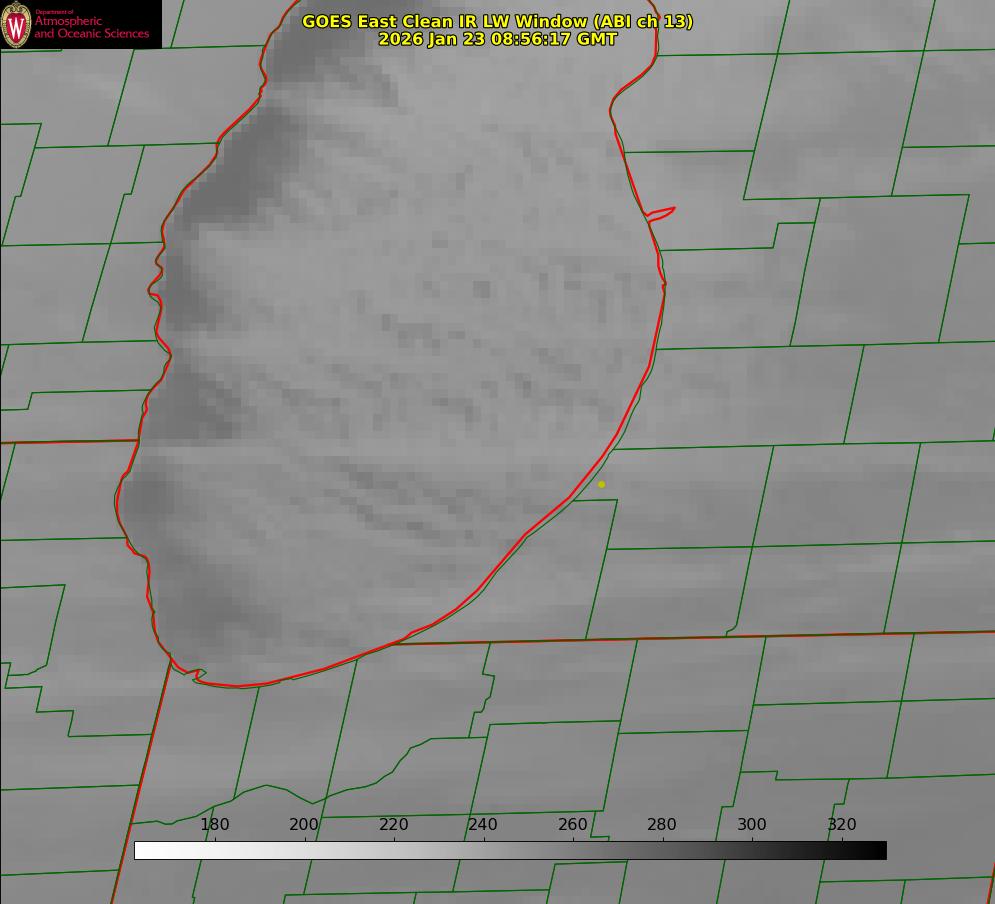Image resolution: width=995 pixels, height=904 pixels.
Task: Click the 2026 Jan 23 08:56:17 GMT timestamp
Action: [x=498, y=39]
